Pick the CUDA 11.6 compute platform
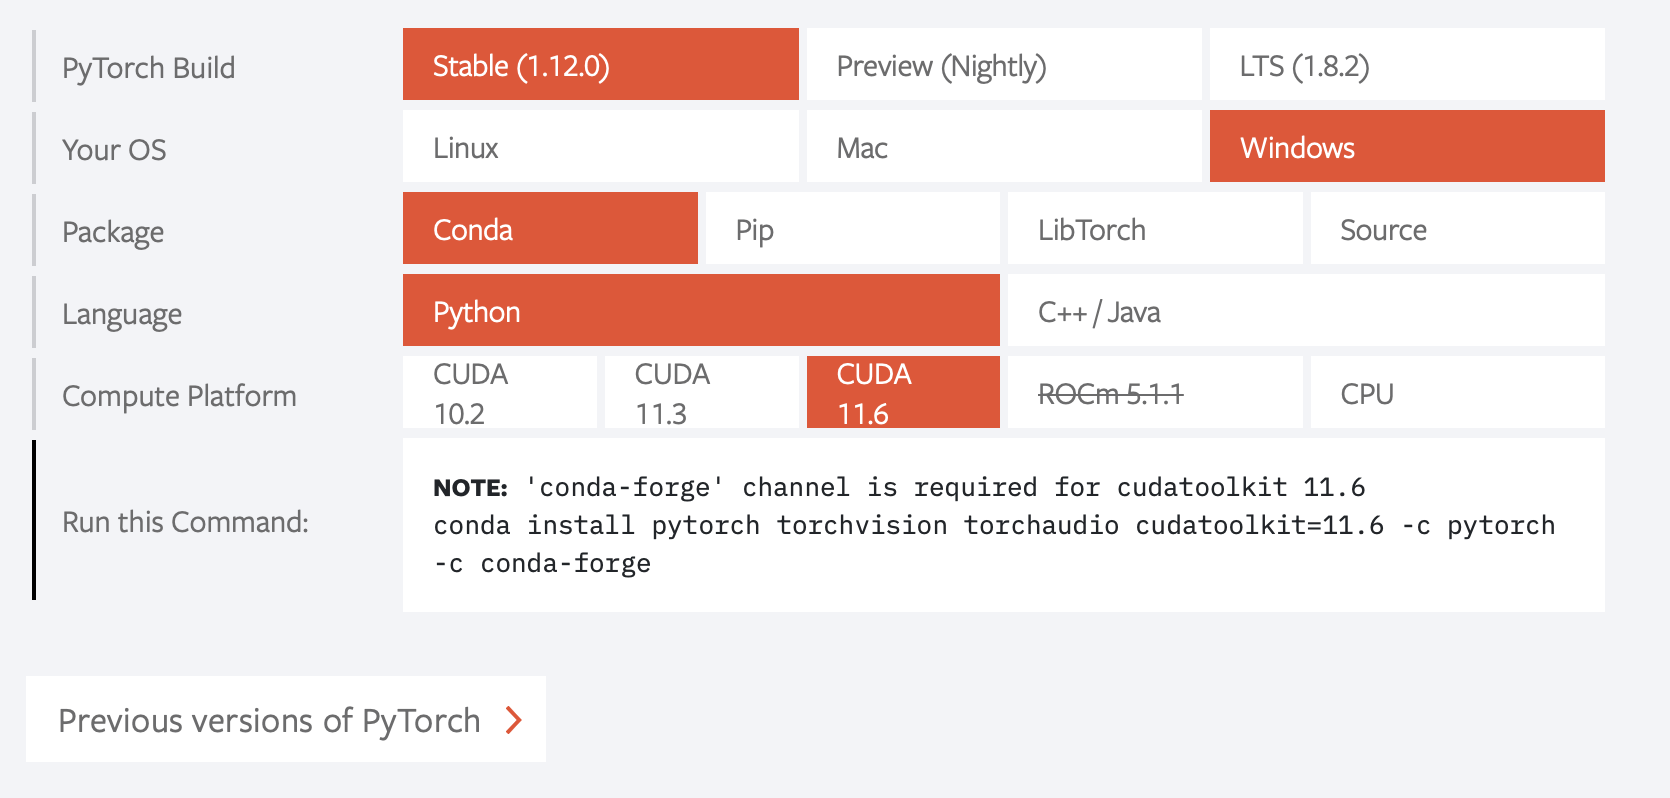The width and height of the screenshot is (1670, 798). pos(902,393)
